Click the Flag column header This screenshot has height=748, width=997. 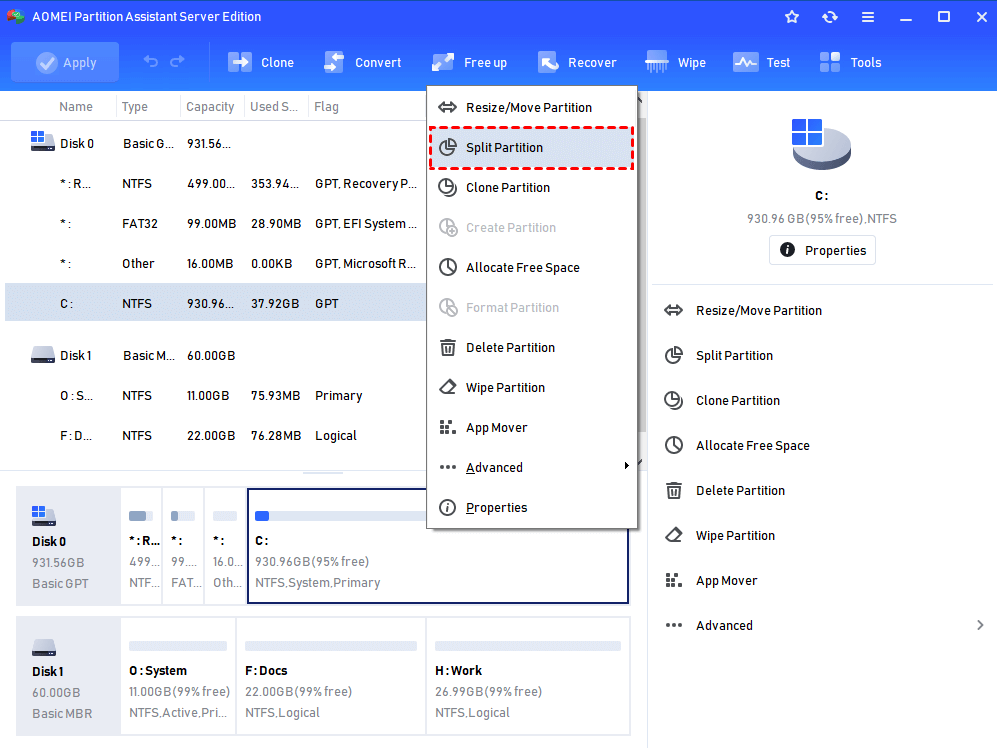point(326,107)
